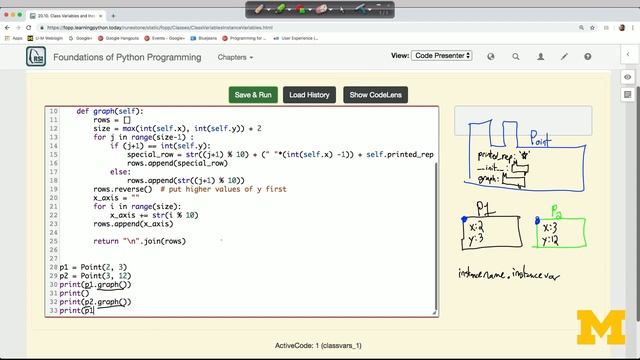640x360 pixels.
Task: Click code line 'return "\n".join(rows)'
Action: [140, 241]
